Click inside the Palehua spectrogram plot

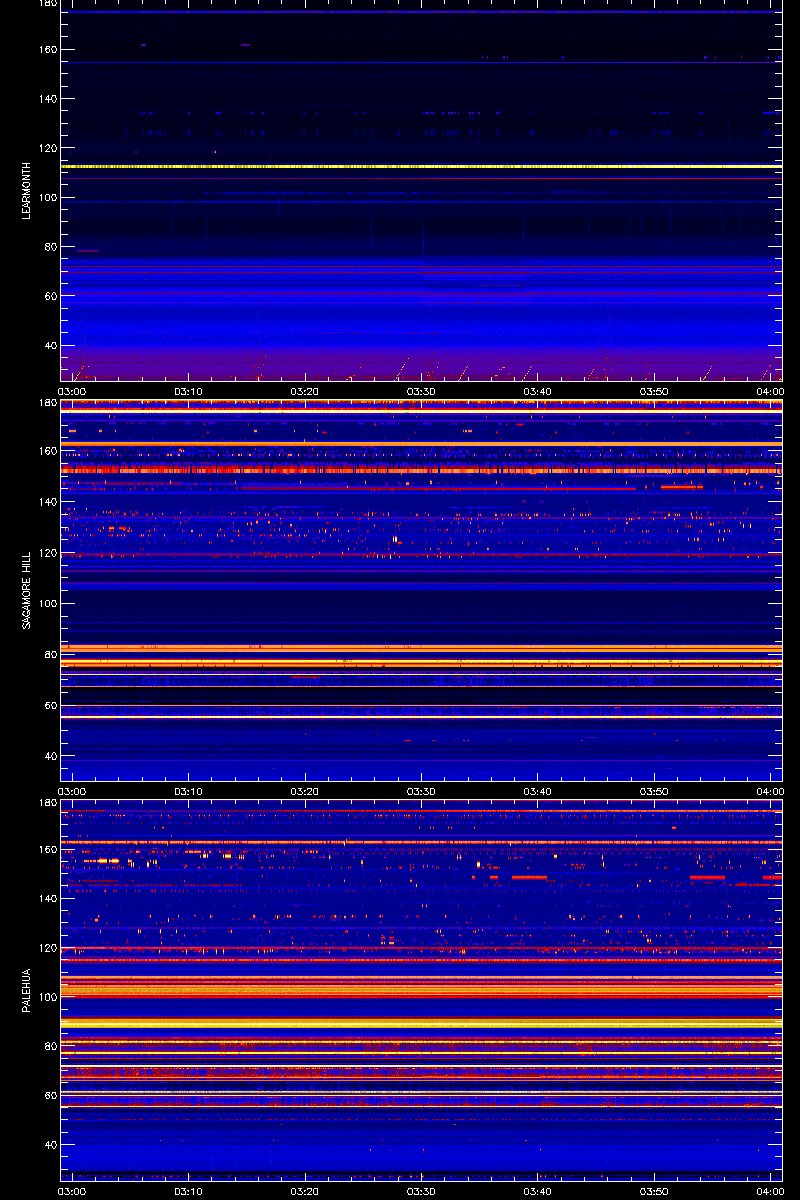pyautogui.click(x=421, y=990)
